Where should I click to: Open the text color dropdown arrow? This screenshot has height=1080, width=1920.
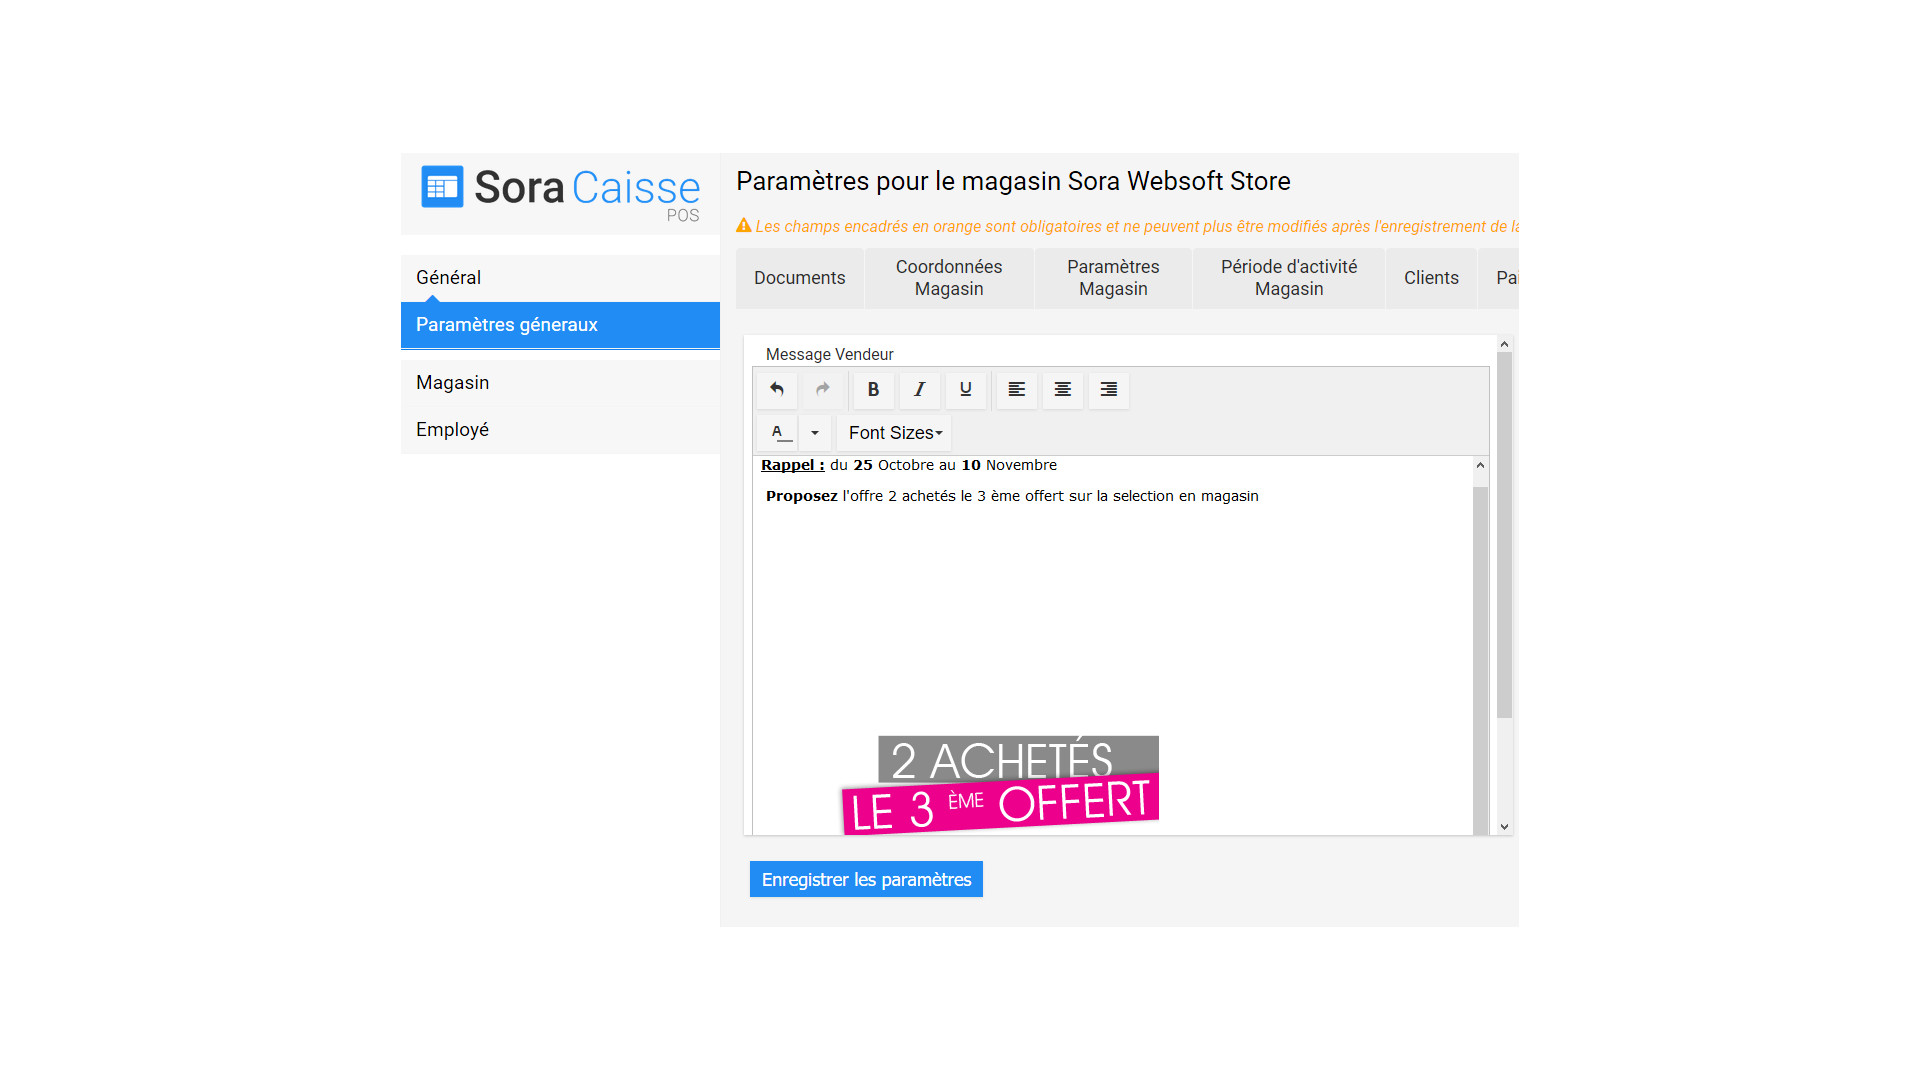815,433
